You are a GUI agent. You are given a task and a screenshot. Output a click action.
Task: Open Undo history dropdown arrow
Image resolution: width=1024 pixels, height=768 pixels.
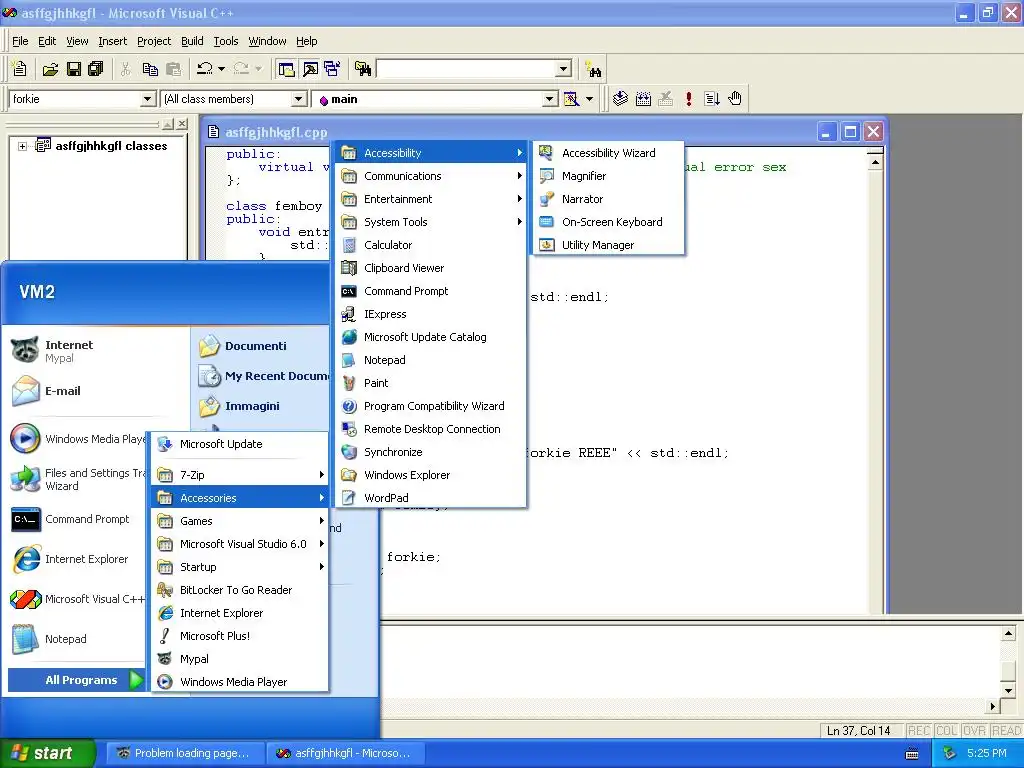(221, 69)
